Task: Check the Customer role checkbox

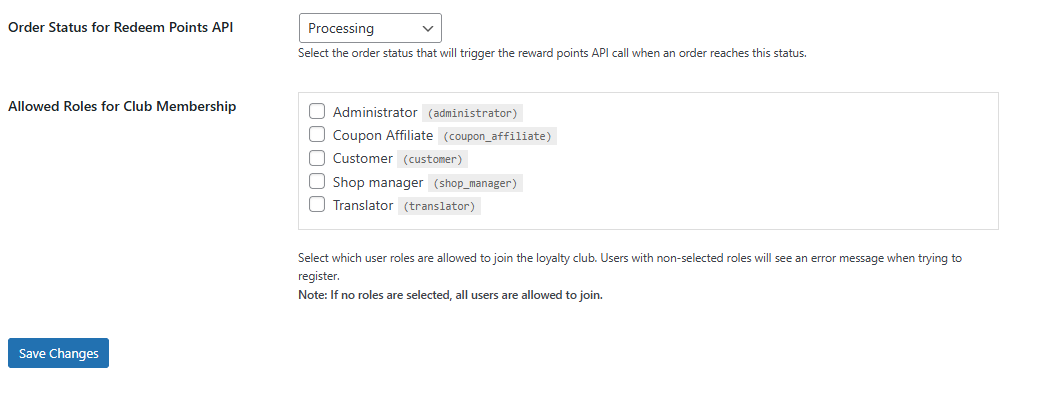Action: pyautogui.click(x=317, y=158)
